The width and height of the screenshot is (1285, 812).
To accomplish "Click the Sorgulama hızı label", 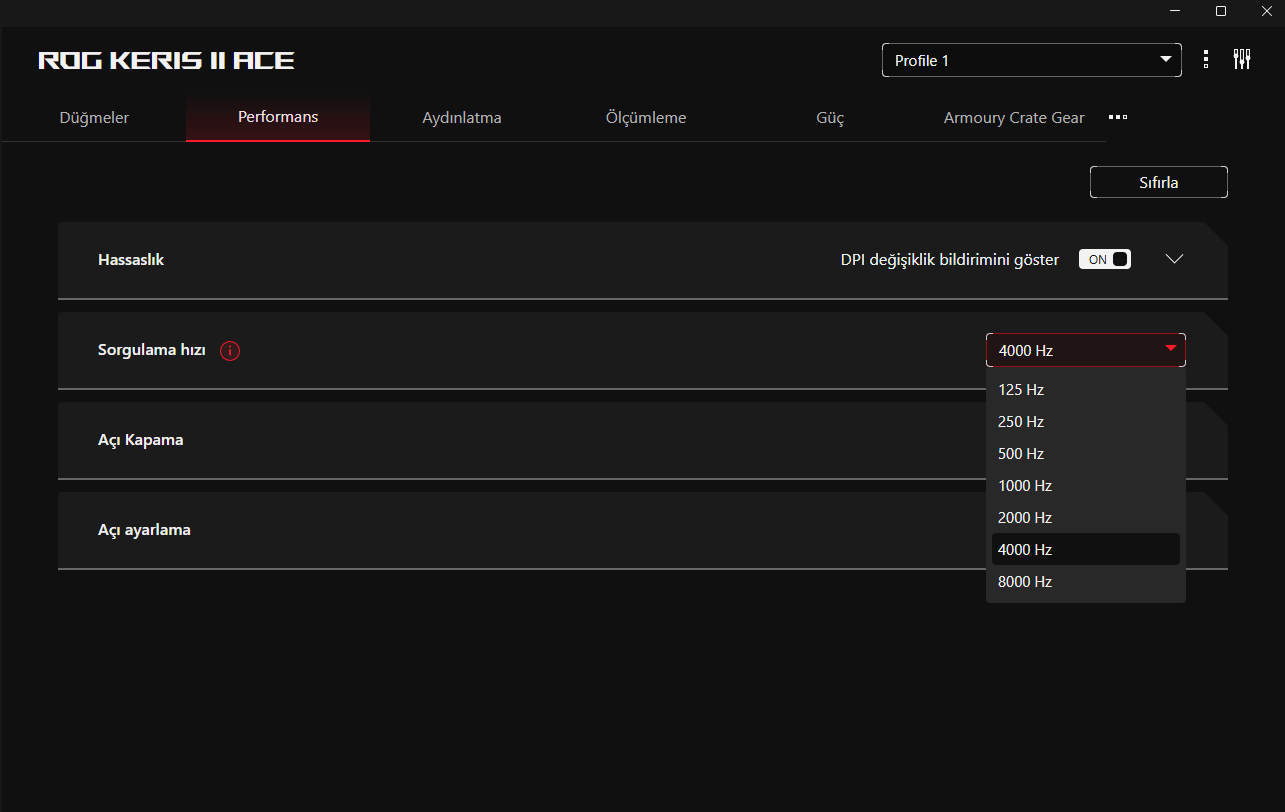I will point(152,350).
